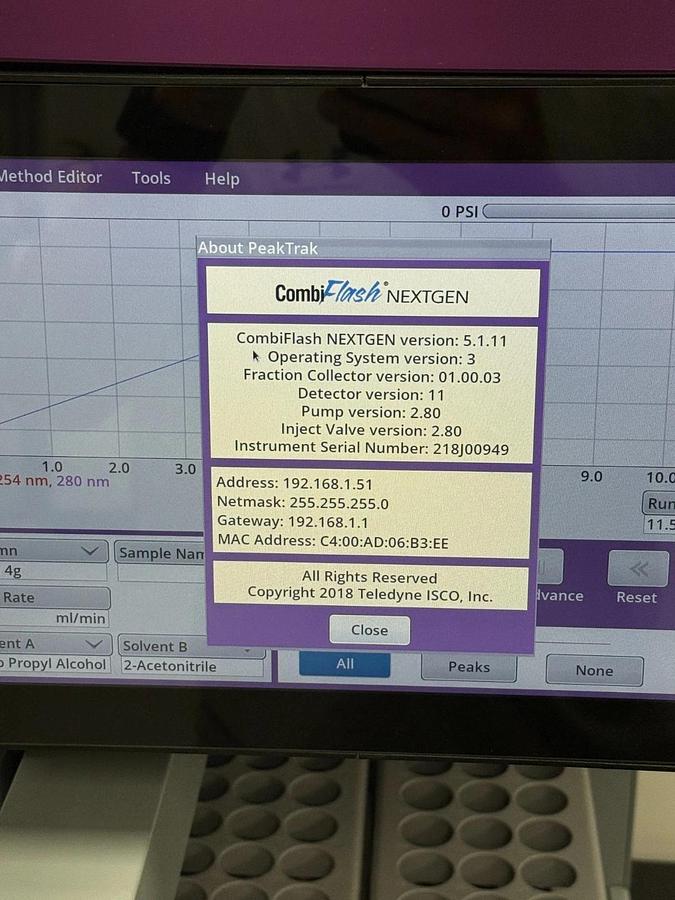The width and height of the screenshot is (675, 900).
Task: Click the Flow Rate button
Action: coord(55,598)
